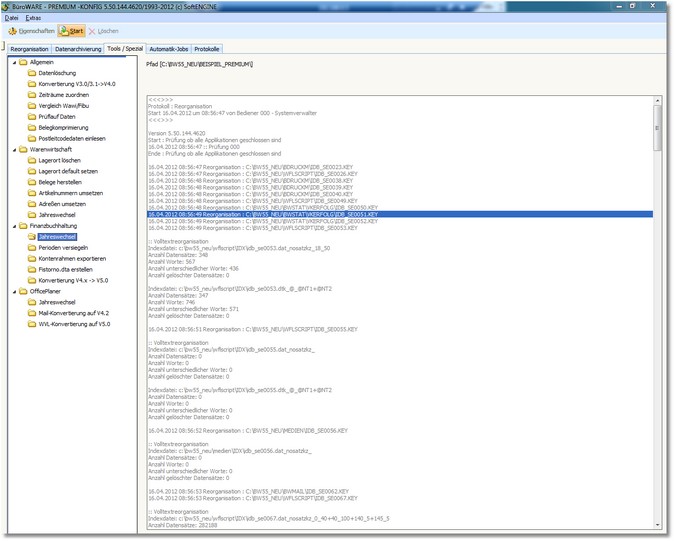Open the Protokolle tab
This screenshot has width=674, height=541.
coord(208,48)
